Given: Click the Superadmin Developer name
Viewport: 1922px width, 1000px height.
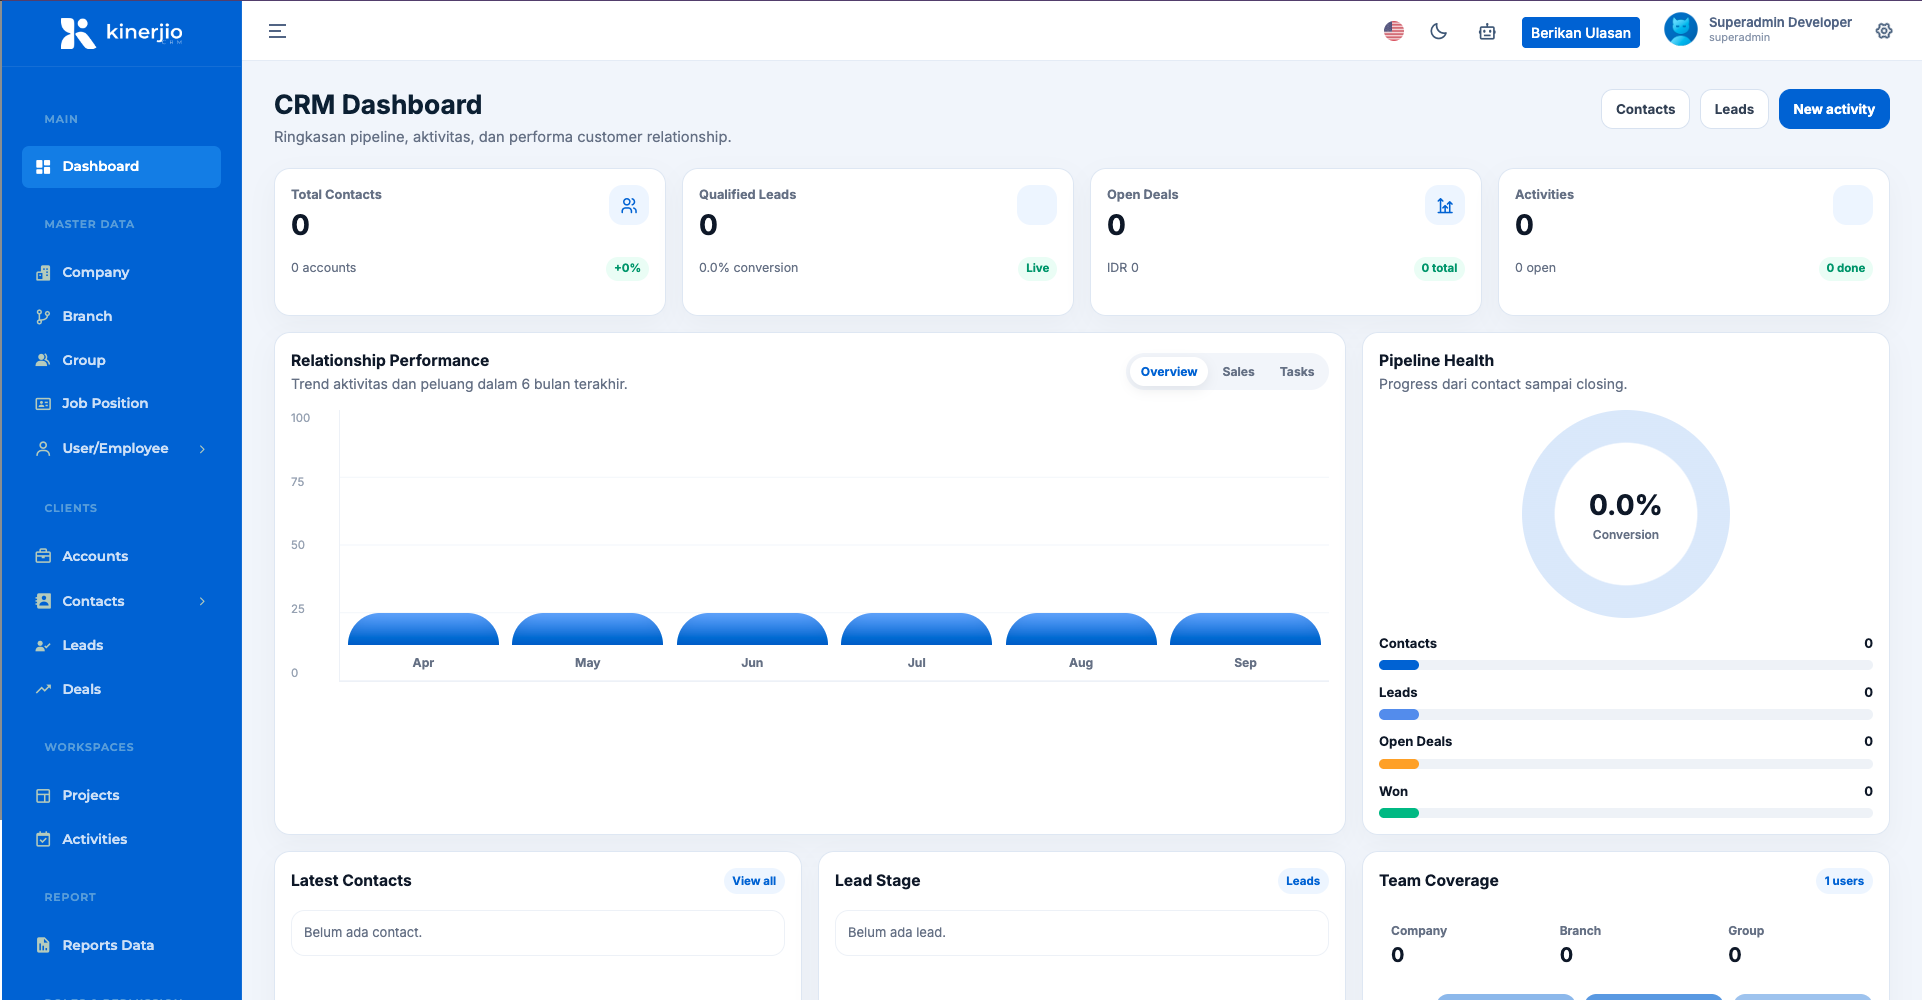Looking at the screenshot, I should 1780,22.
